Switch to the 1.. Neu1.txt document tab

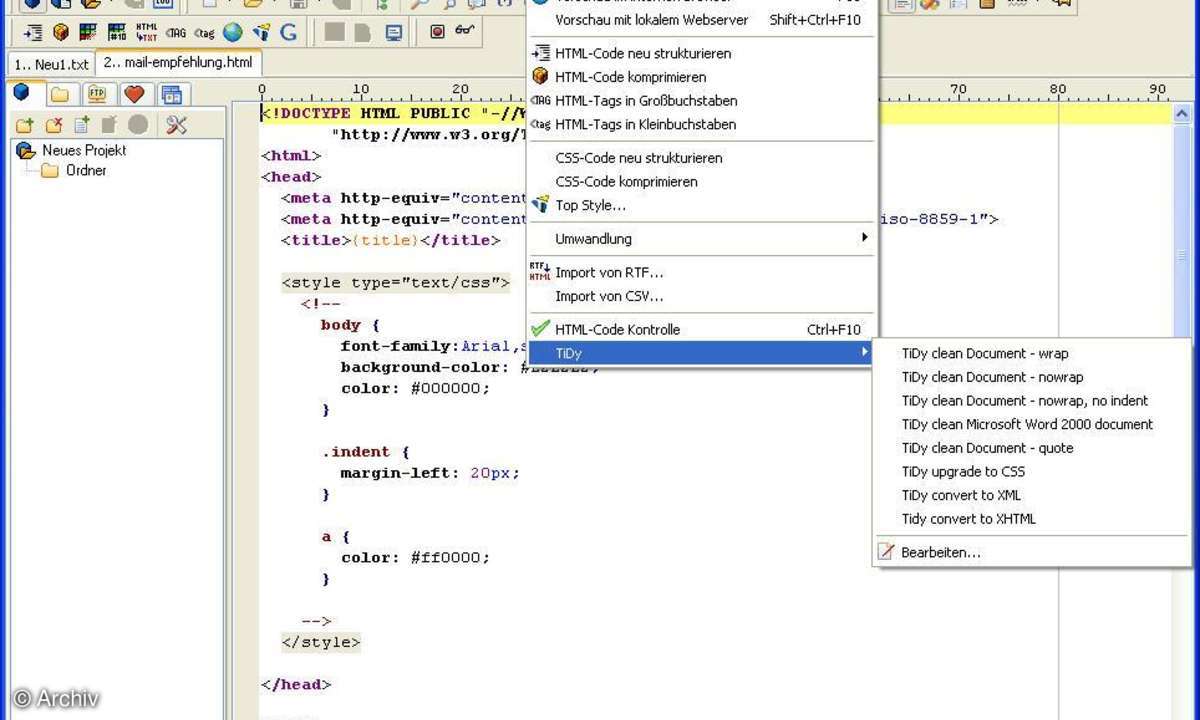[51, 64]
